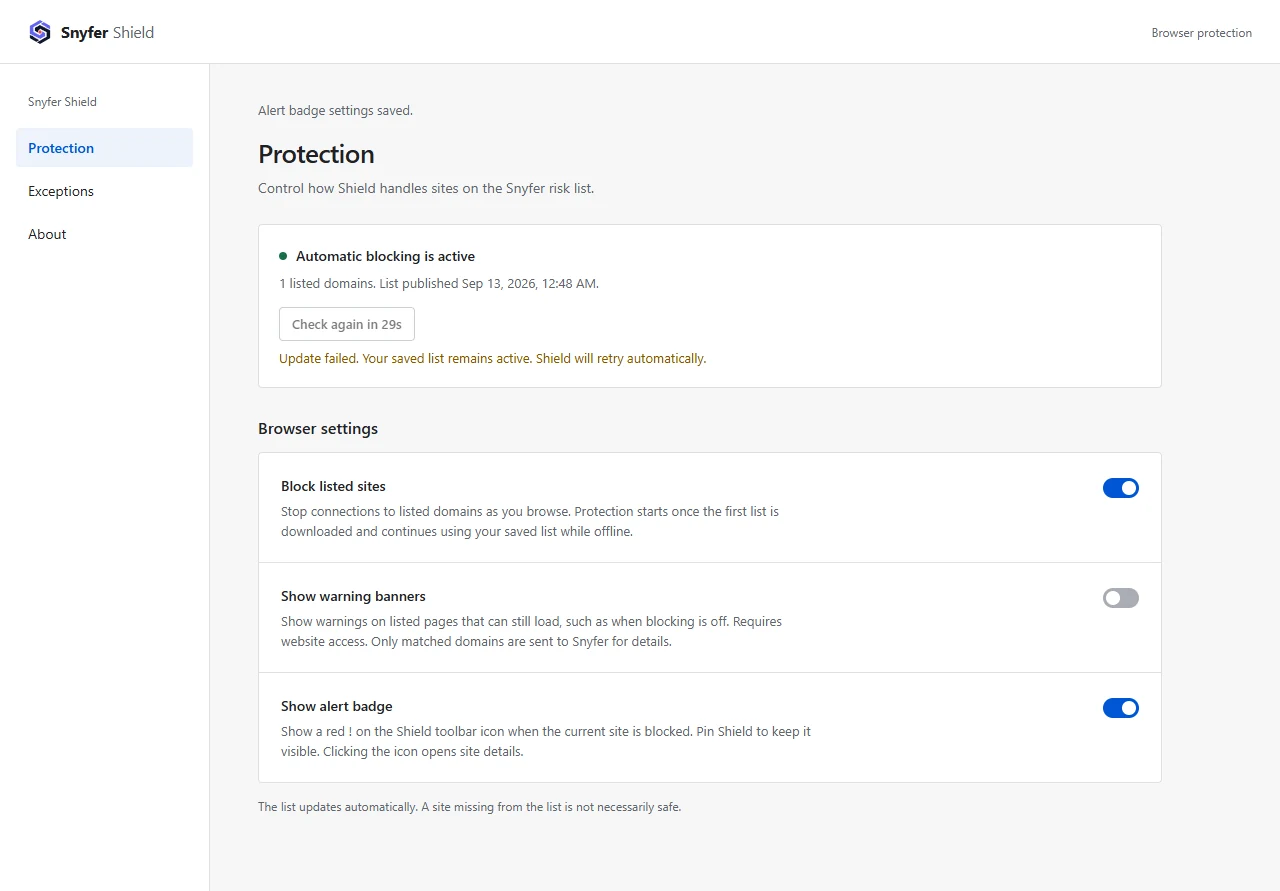Viewport: 1280px width, 891px height.
Task: Click the Snyfer Shield logo icon
Action: (40, 32)
